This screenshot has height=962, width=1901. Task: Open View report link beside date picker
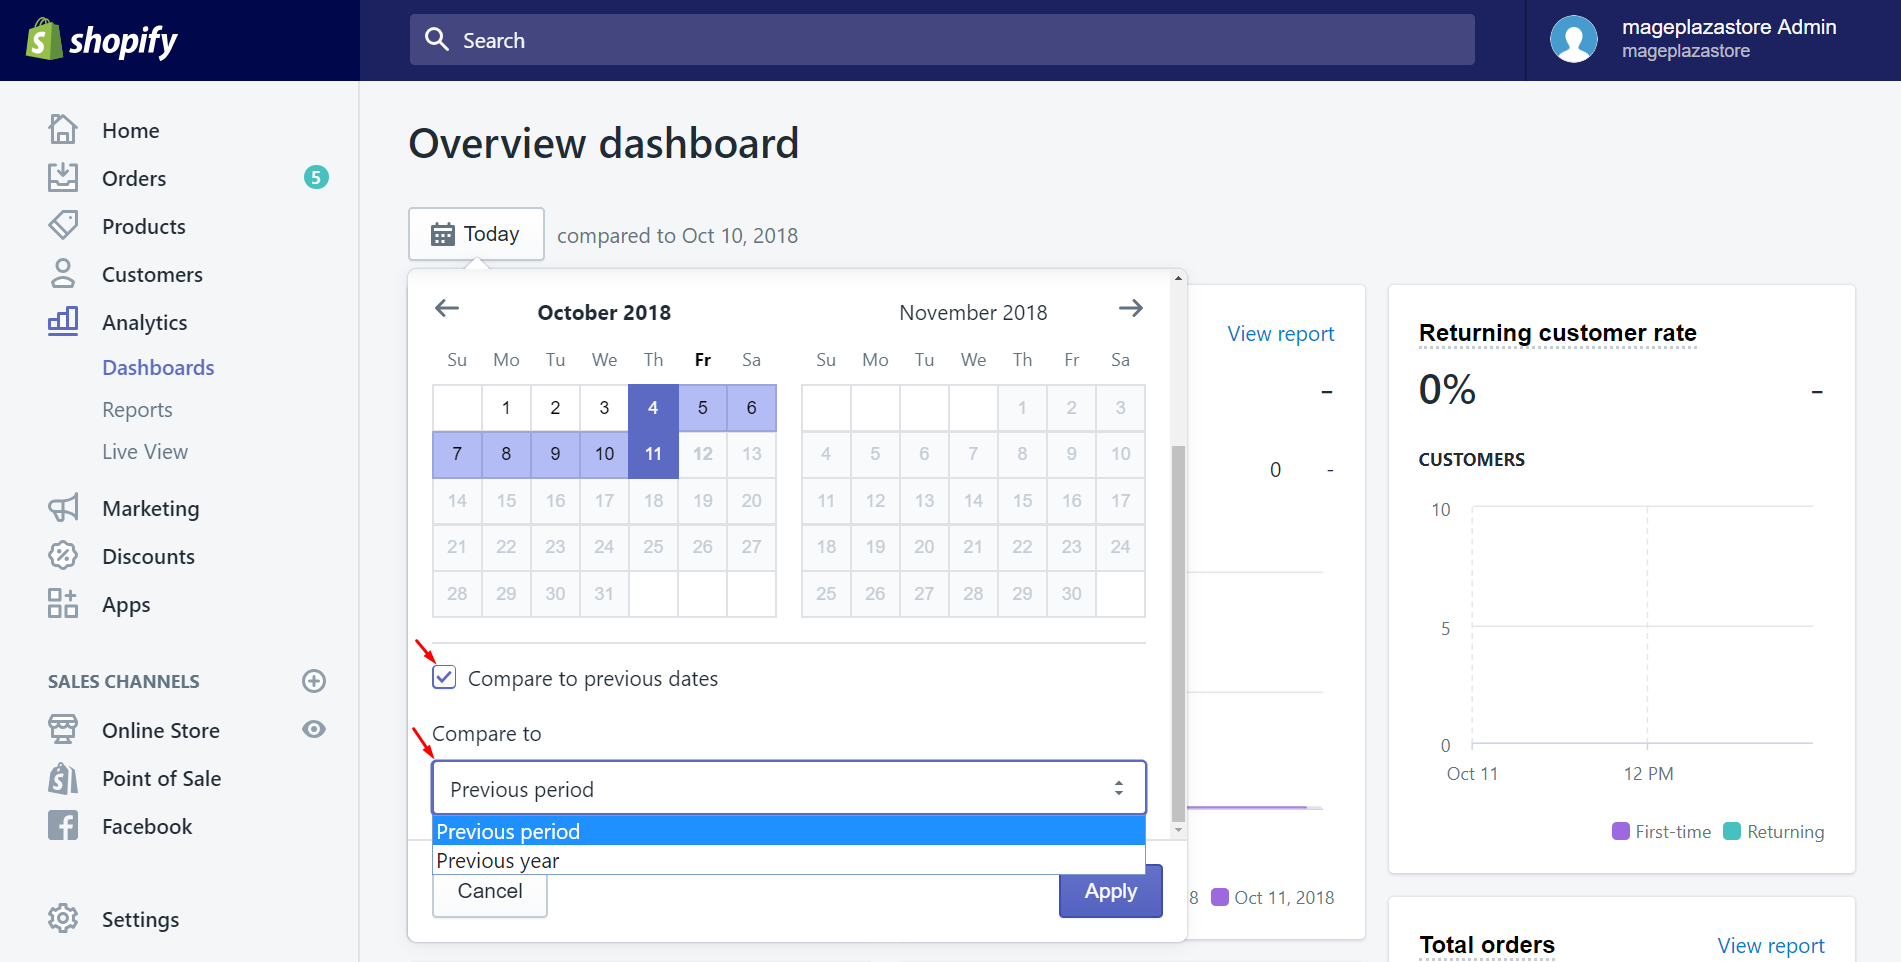(1281, 334)
